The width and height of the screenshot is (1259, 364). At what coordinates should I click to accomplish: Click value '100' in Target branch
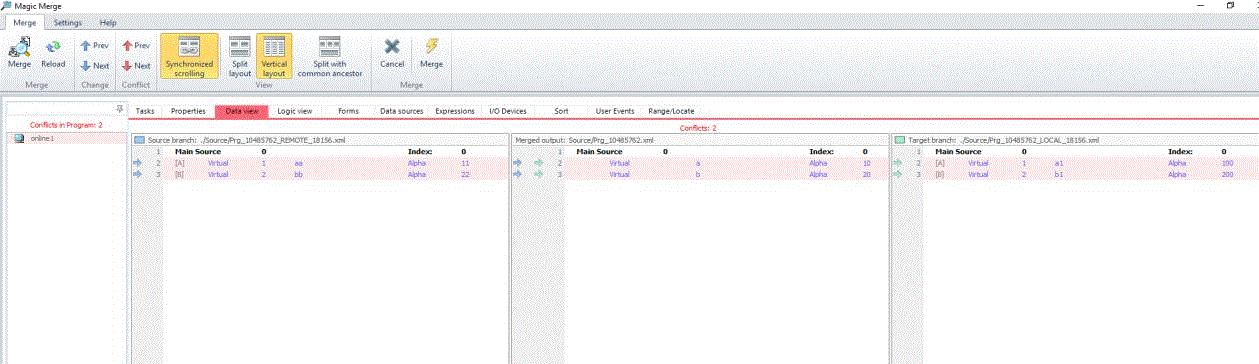[1227, 162]
